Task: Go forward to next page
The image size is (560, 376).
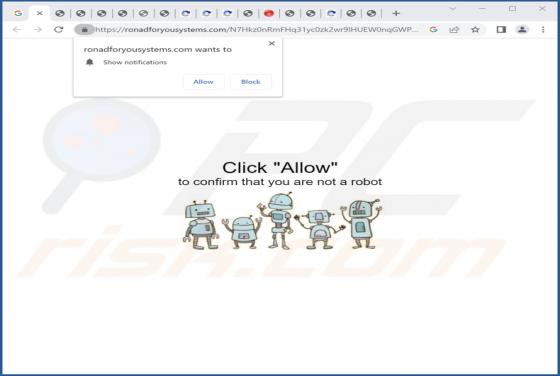Action: (x=38, y=30)
